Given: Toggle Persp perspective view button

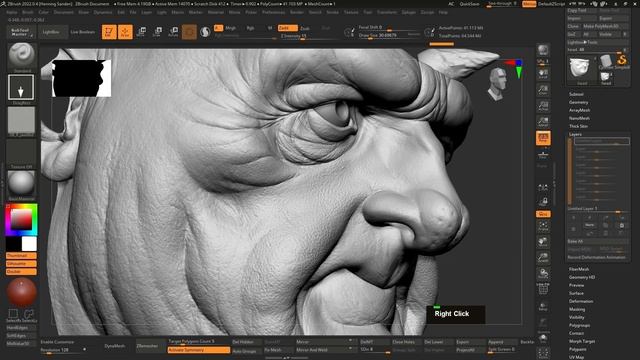Looking at the screenshot, I should pyautogui.click(x=543, y=138).
